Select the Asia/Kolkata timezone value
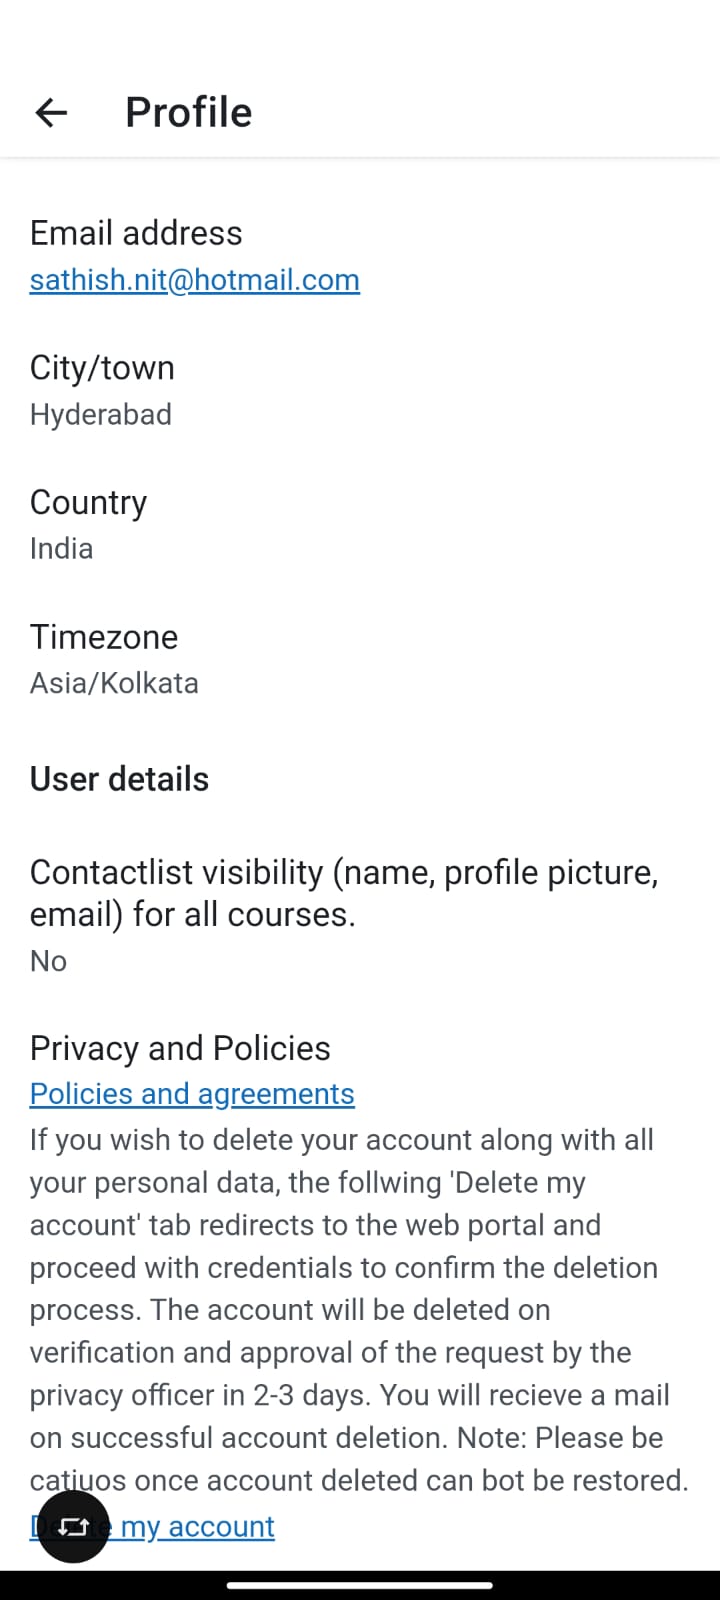The height and width of the screenshot is (1600, 720). [114, 683]
